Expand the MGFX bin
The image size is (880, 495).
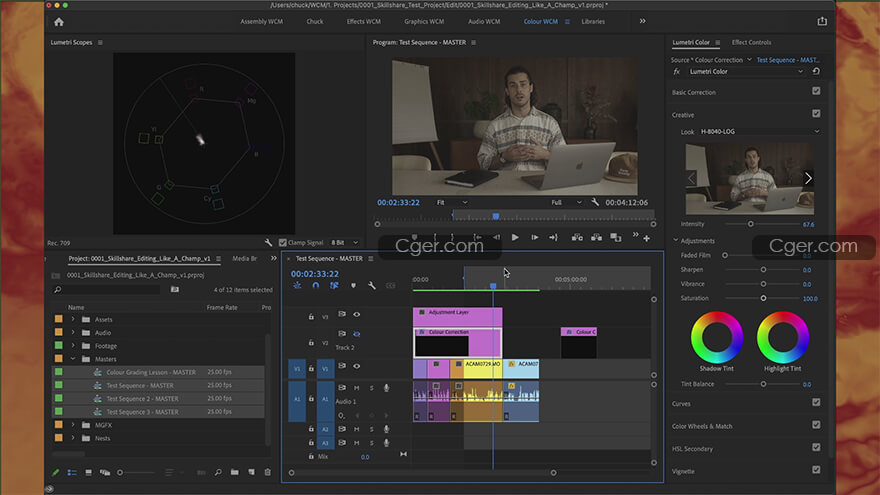pyautogui.click(x=73, y=425)
